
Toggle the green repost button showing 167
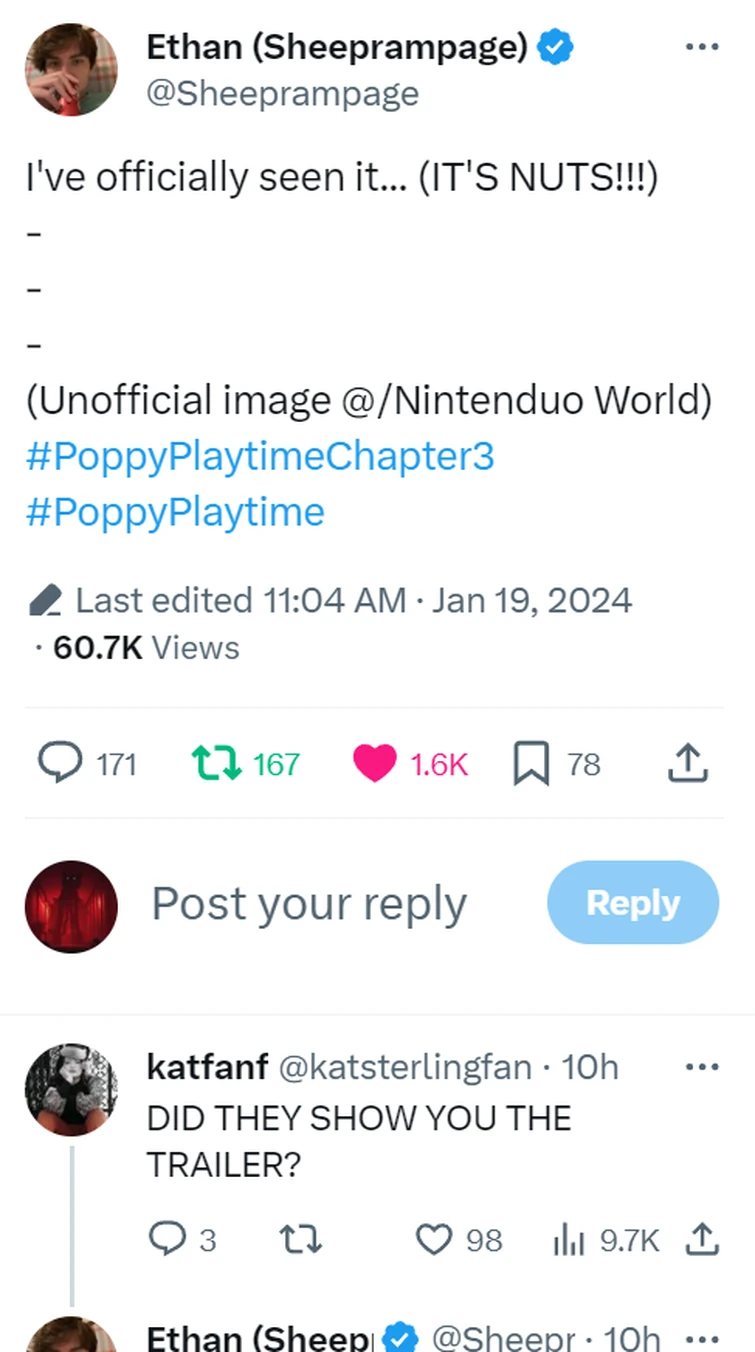point(216,764)
